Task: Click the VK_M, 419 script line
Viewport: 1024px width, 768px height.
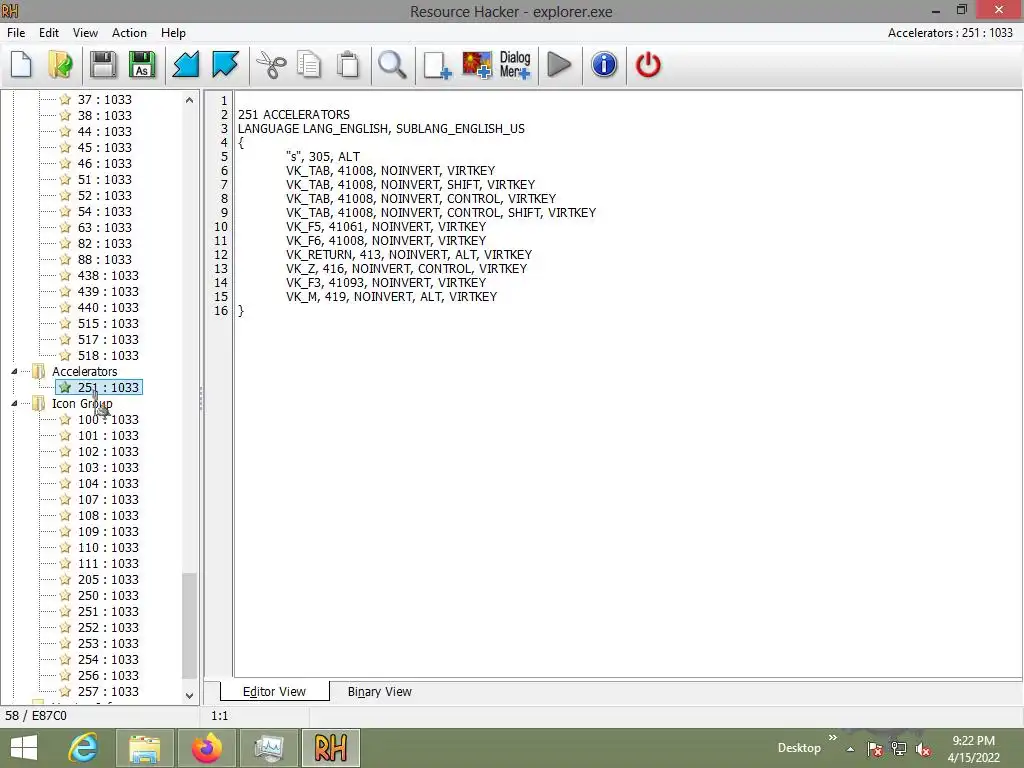Action: (391, 296)
